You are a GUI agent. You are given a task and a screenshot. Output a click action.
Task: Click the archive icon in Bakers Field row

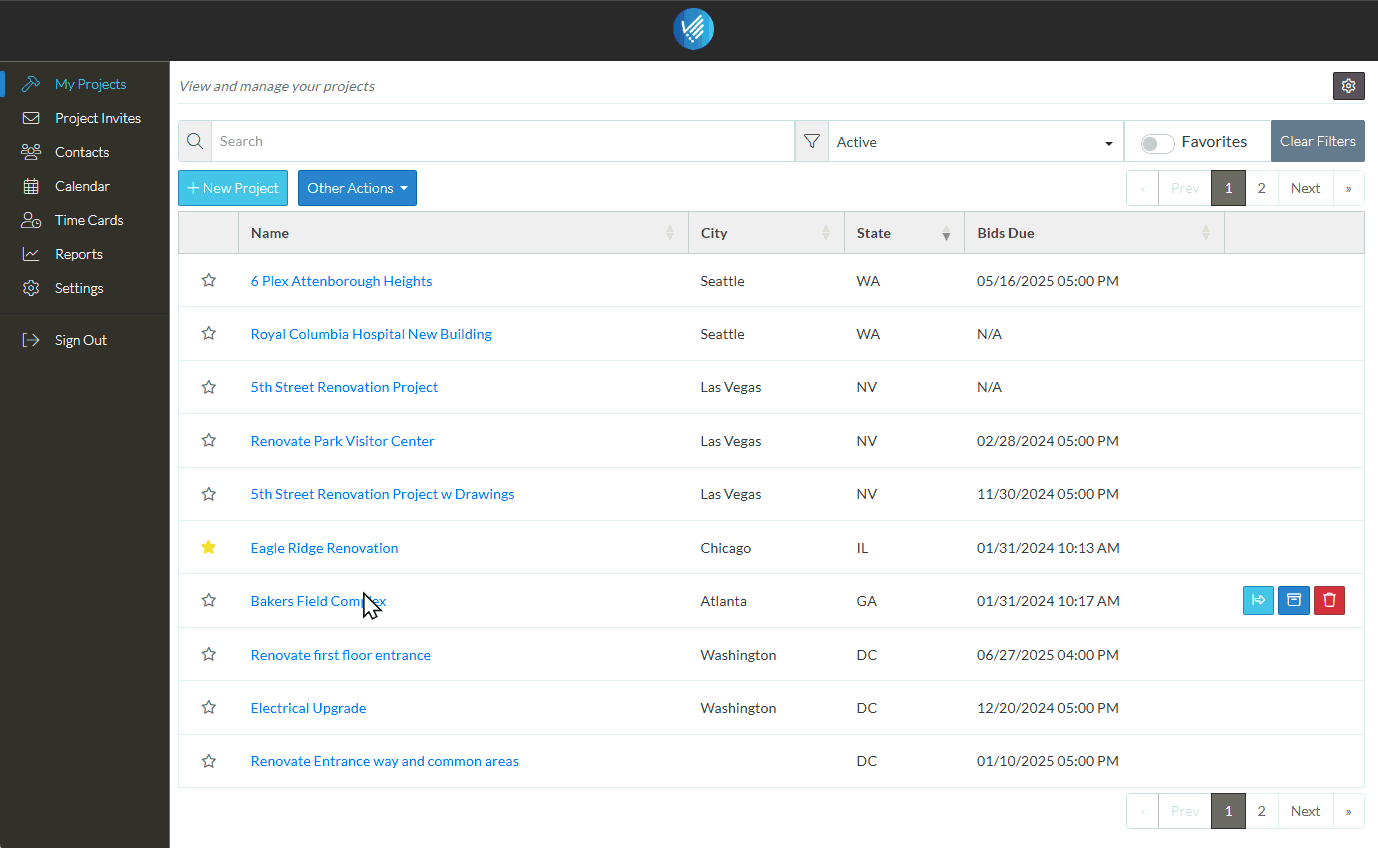coord(1294,600)
